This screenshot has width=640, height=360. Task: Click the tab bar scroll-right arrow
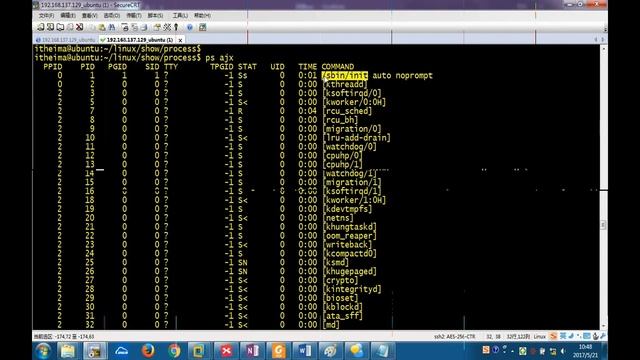click(x=603, y=40)
